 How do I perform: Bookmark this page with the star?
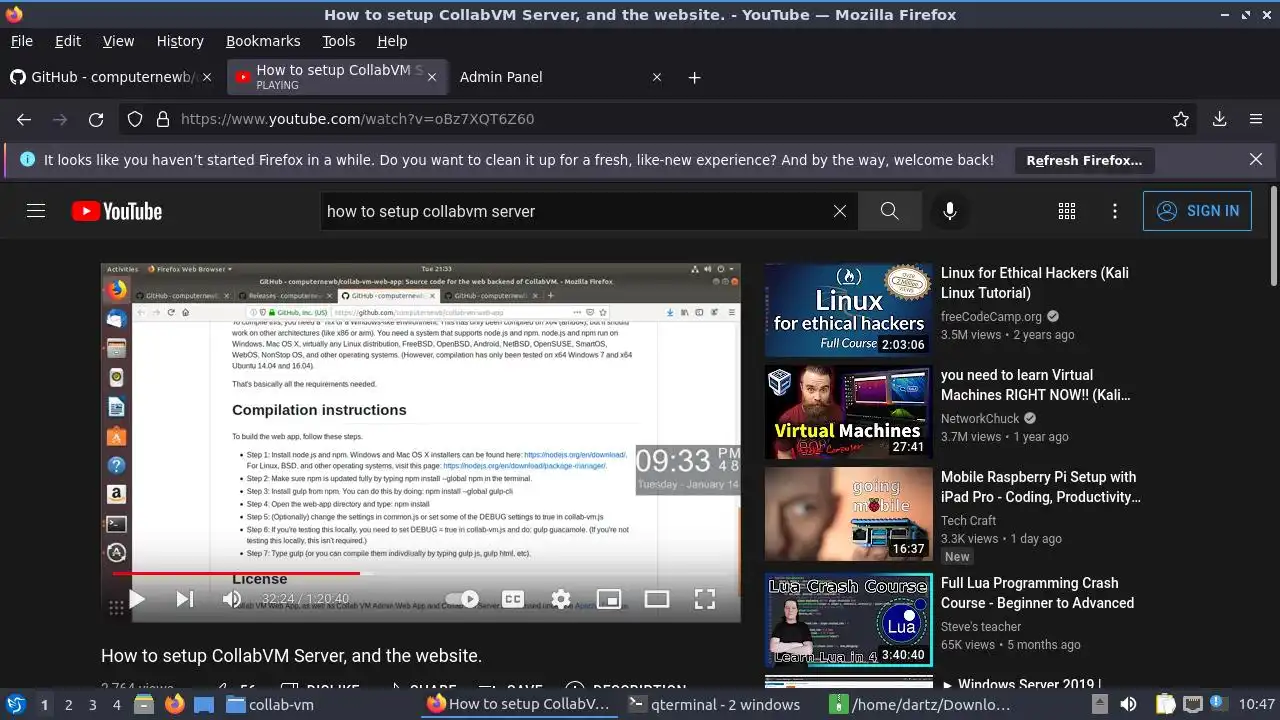tap(1181, 119)
